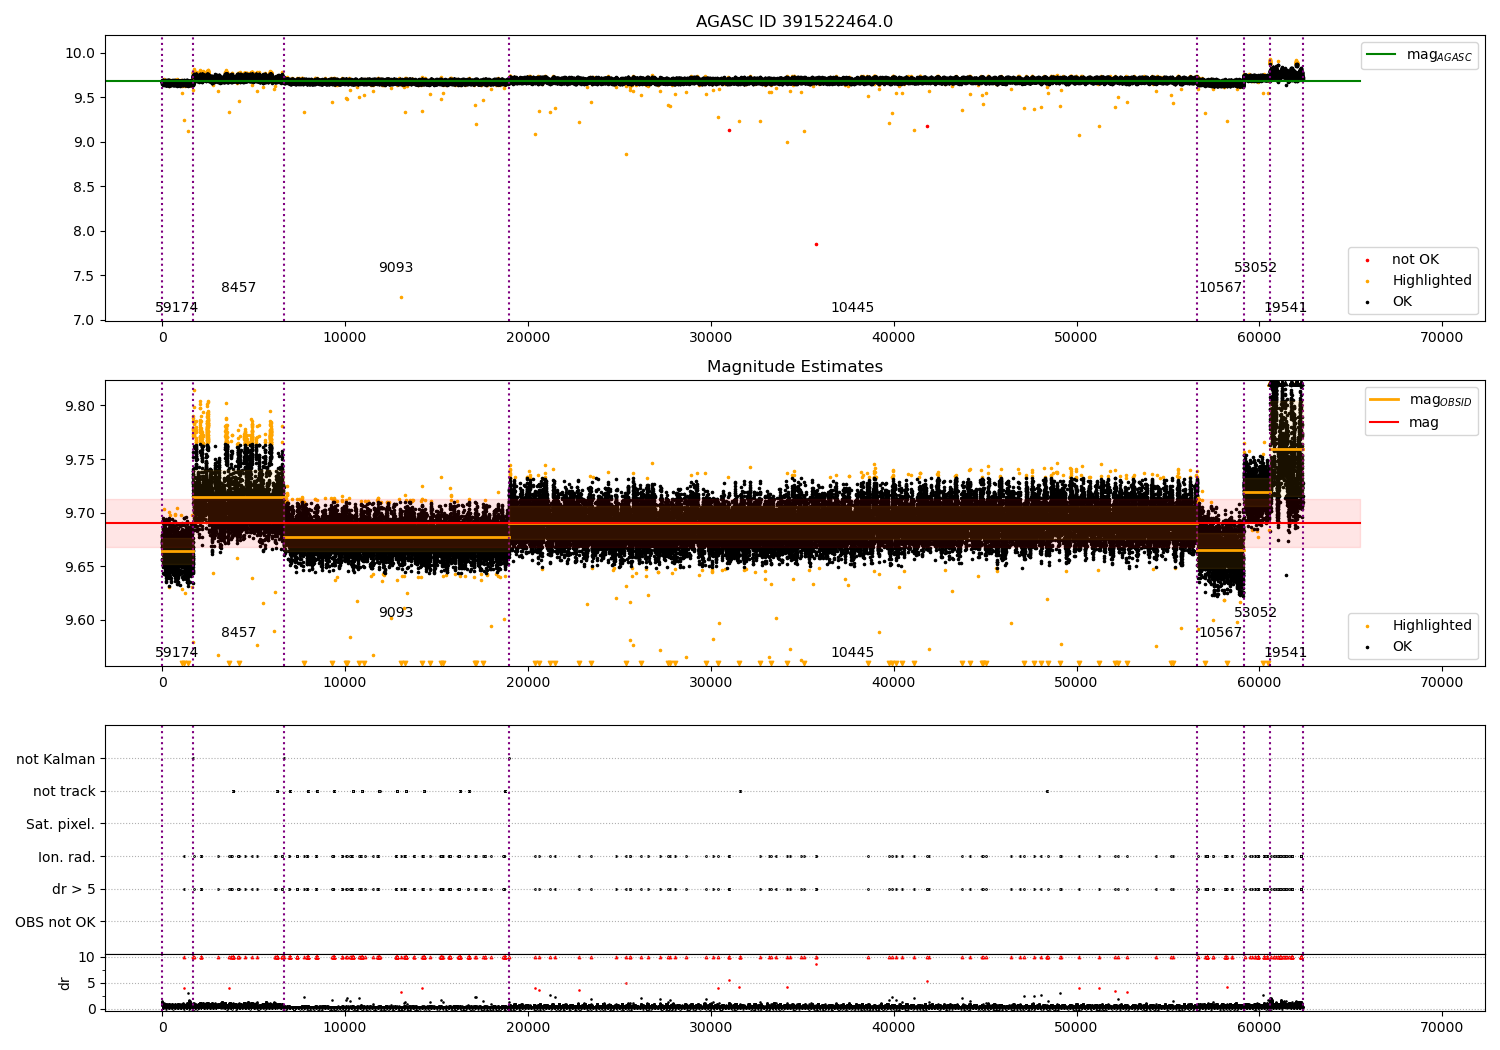Viewport: 1500px width, 1050px height.
Task: Click OBSID label 19541 in the middle plot
Action: tap(1285, 653)
